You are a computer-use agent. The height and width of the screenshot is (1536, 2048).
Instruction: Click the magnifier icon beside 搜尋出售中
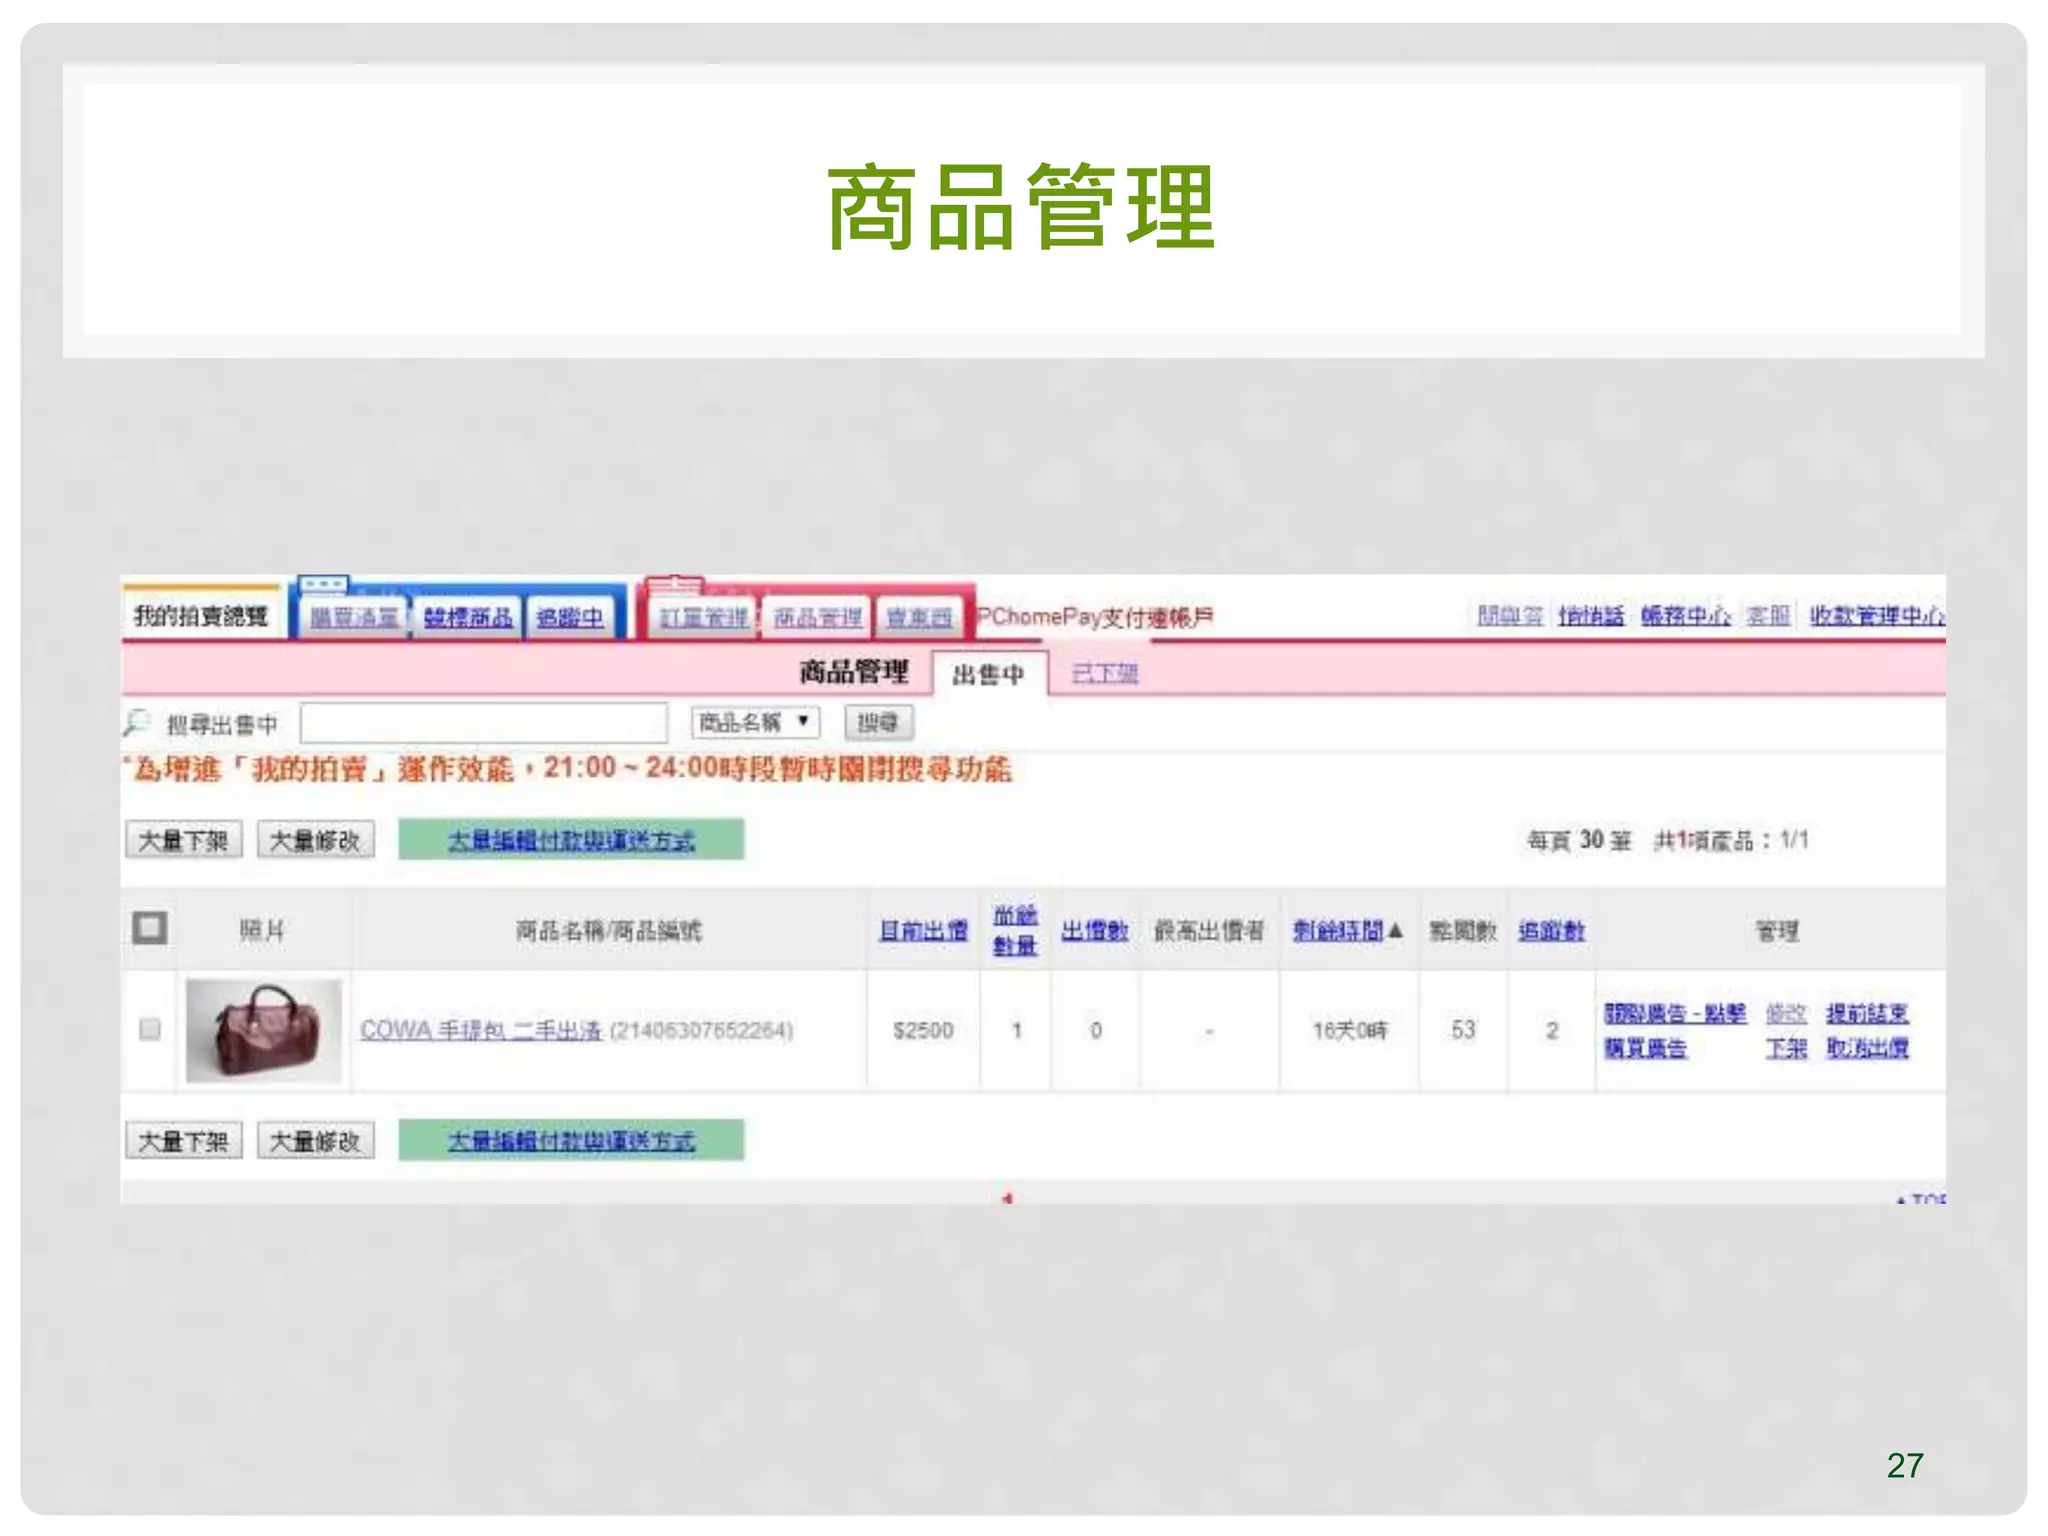pos(137,722)
